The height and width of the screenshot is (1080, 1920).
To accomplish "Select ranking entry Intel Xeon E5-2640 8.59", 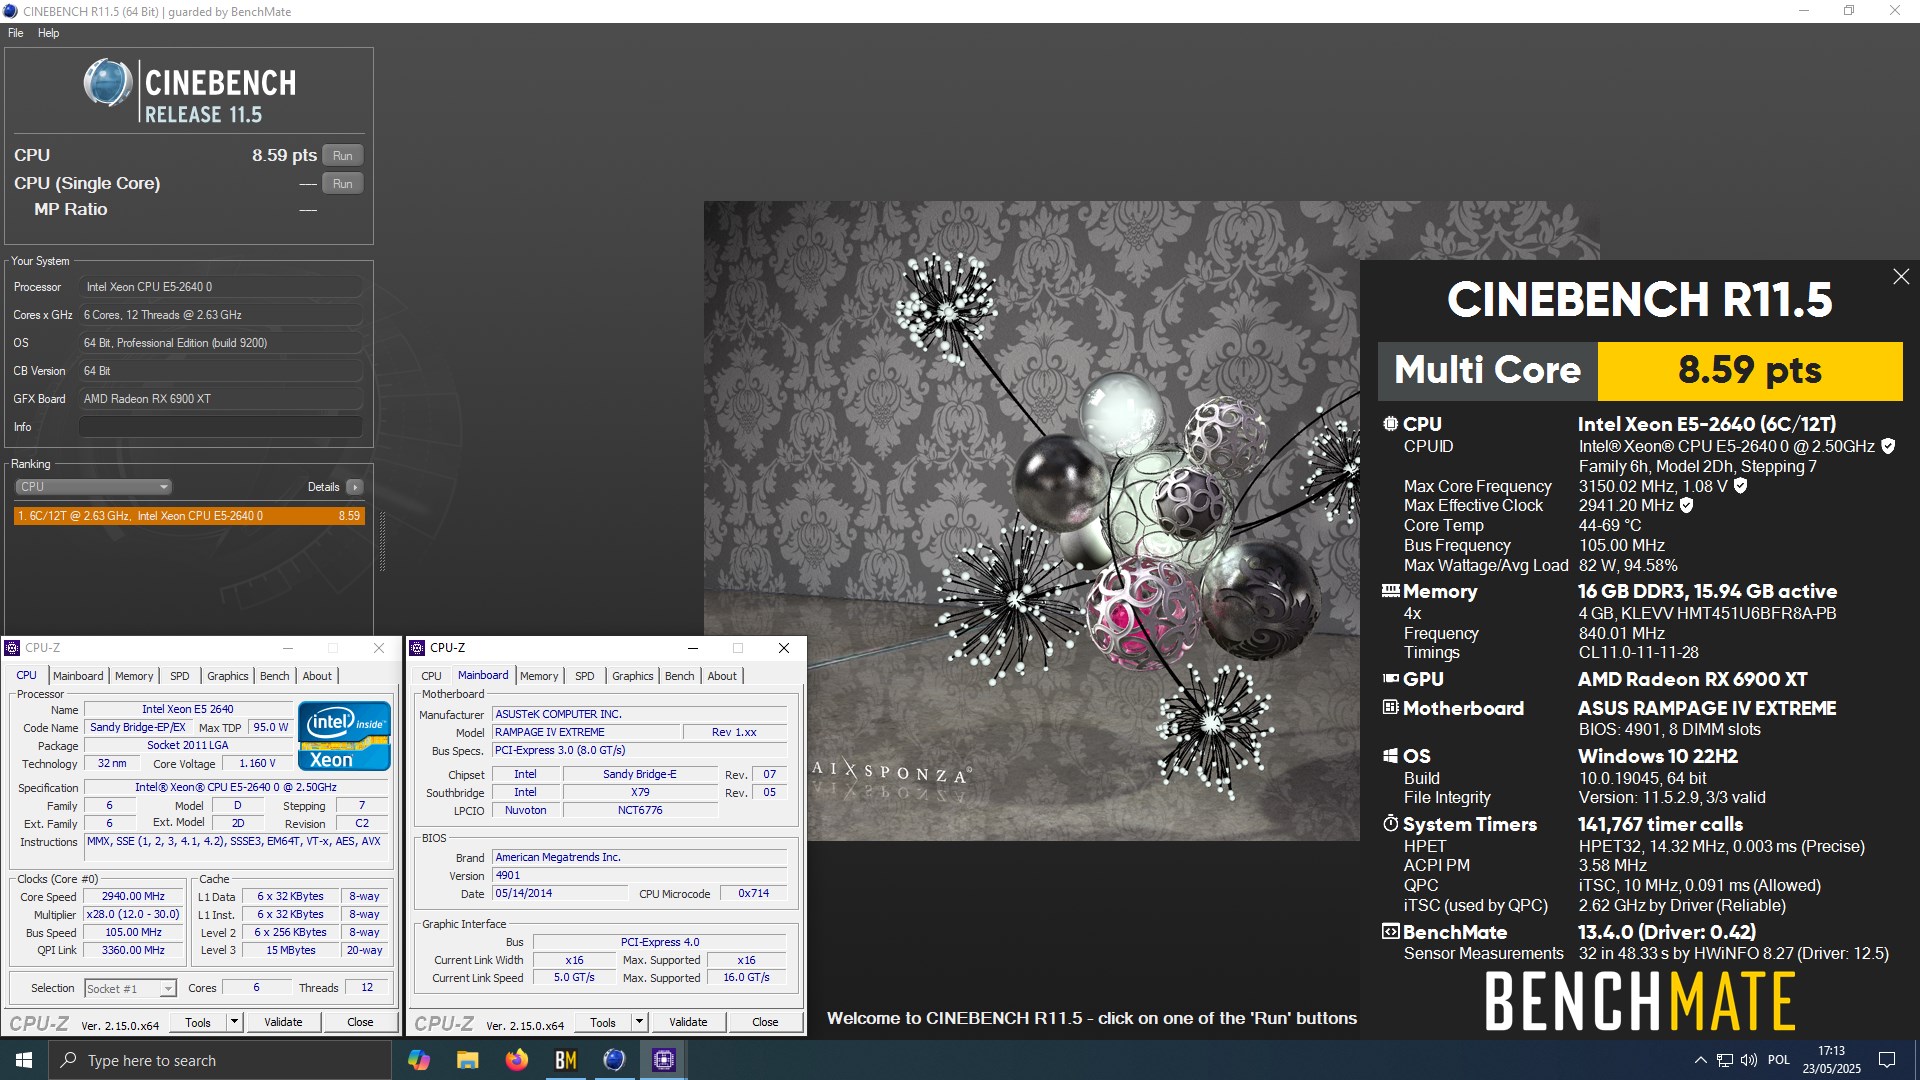I will point(189,516).
